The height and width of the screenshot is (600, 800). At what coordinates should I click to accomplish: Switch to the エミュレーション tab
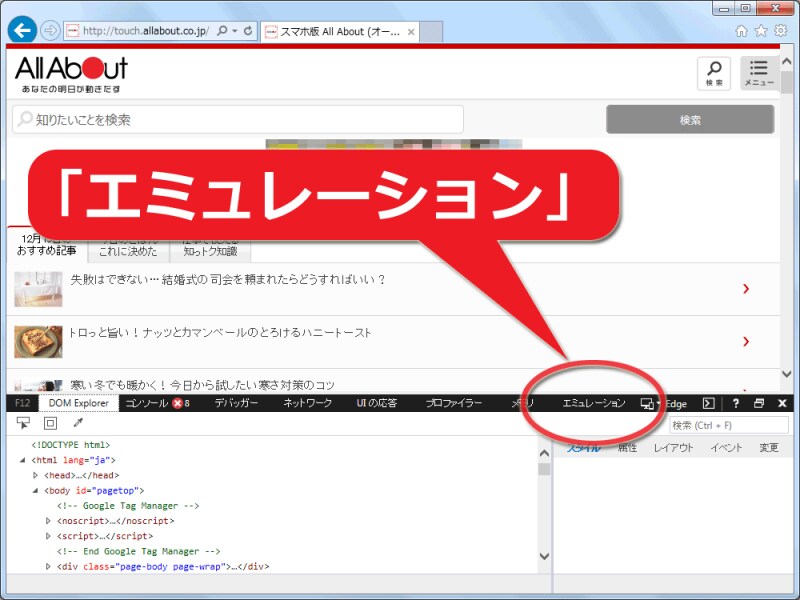pos(594,403)
